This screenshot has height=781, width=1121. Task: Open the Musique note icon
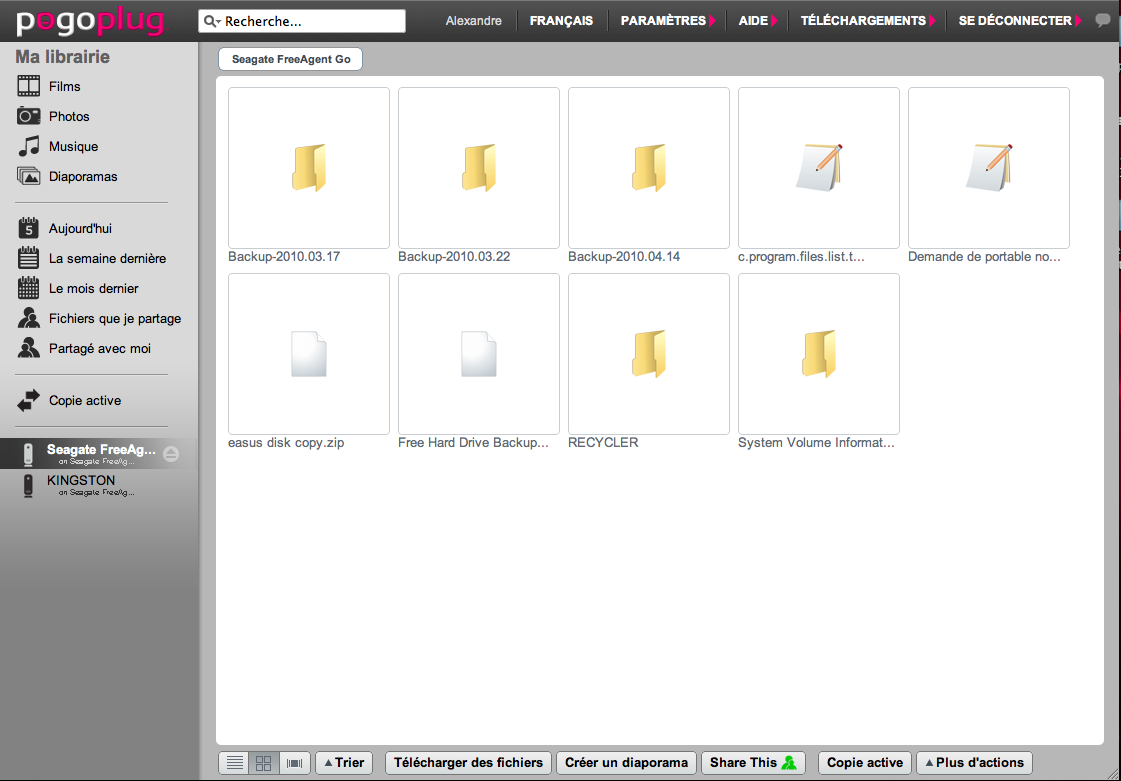point(29,146)
